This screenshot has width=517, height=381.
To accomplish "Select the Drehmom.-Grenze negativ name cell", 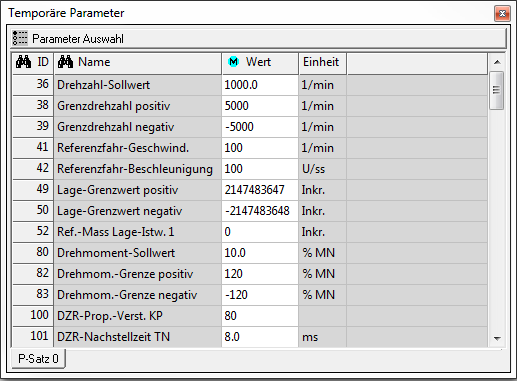I will pyautogui.click(x=138, y=295).
